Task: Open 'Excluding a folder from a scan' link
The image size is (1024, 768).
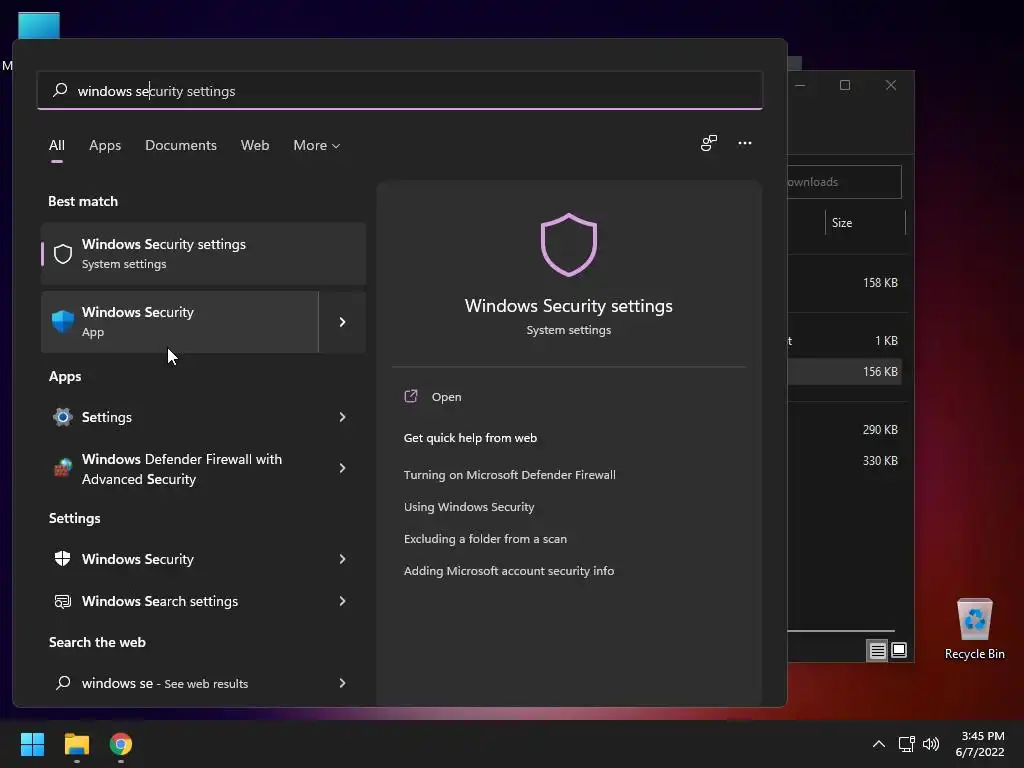Action: (x=485, y=539)
